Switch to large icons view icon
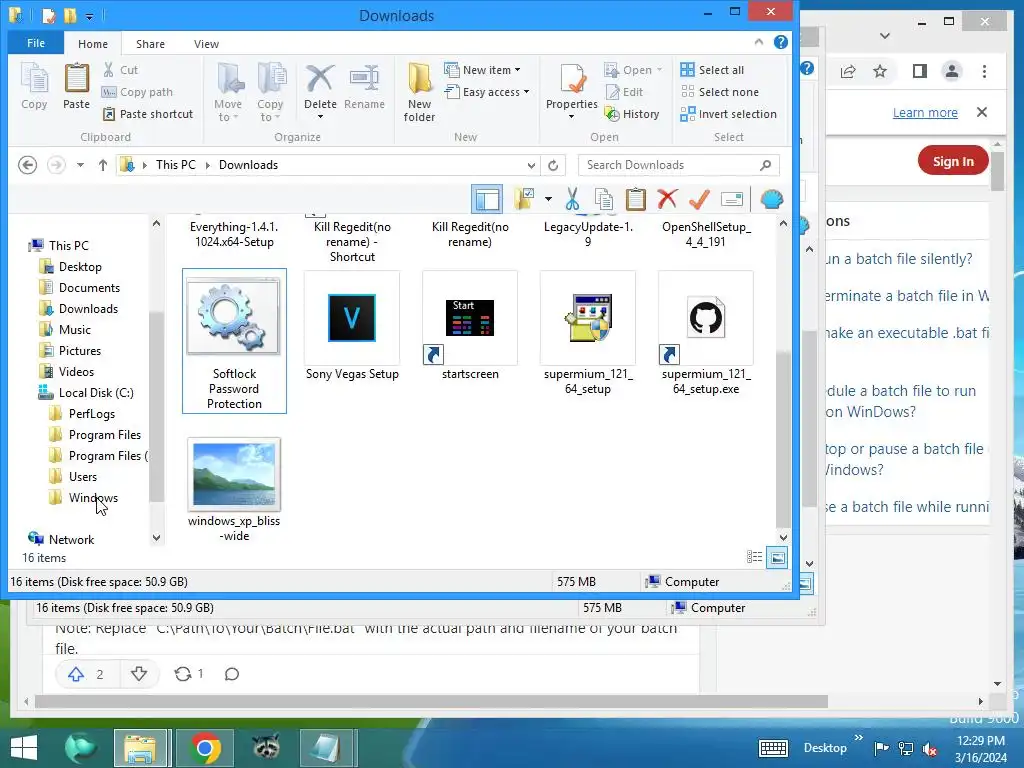Screen dimensions: 1024x768 click(x=777, y=558)
